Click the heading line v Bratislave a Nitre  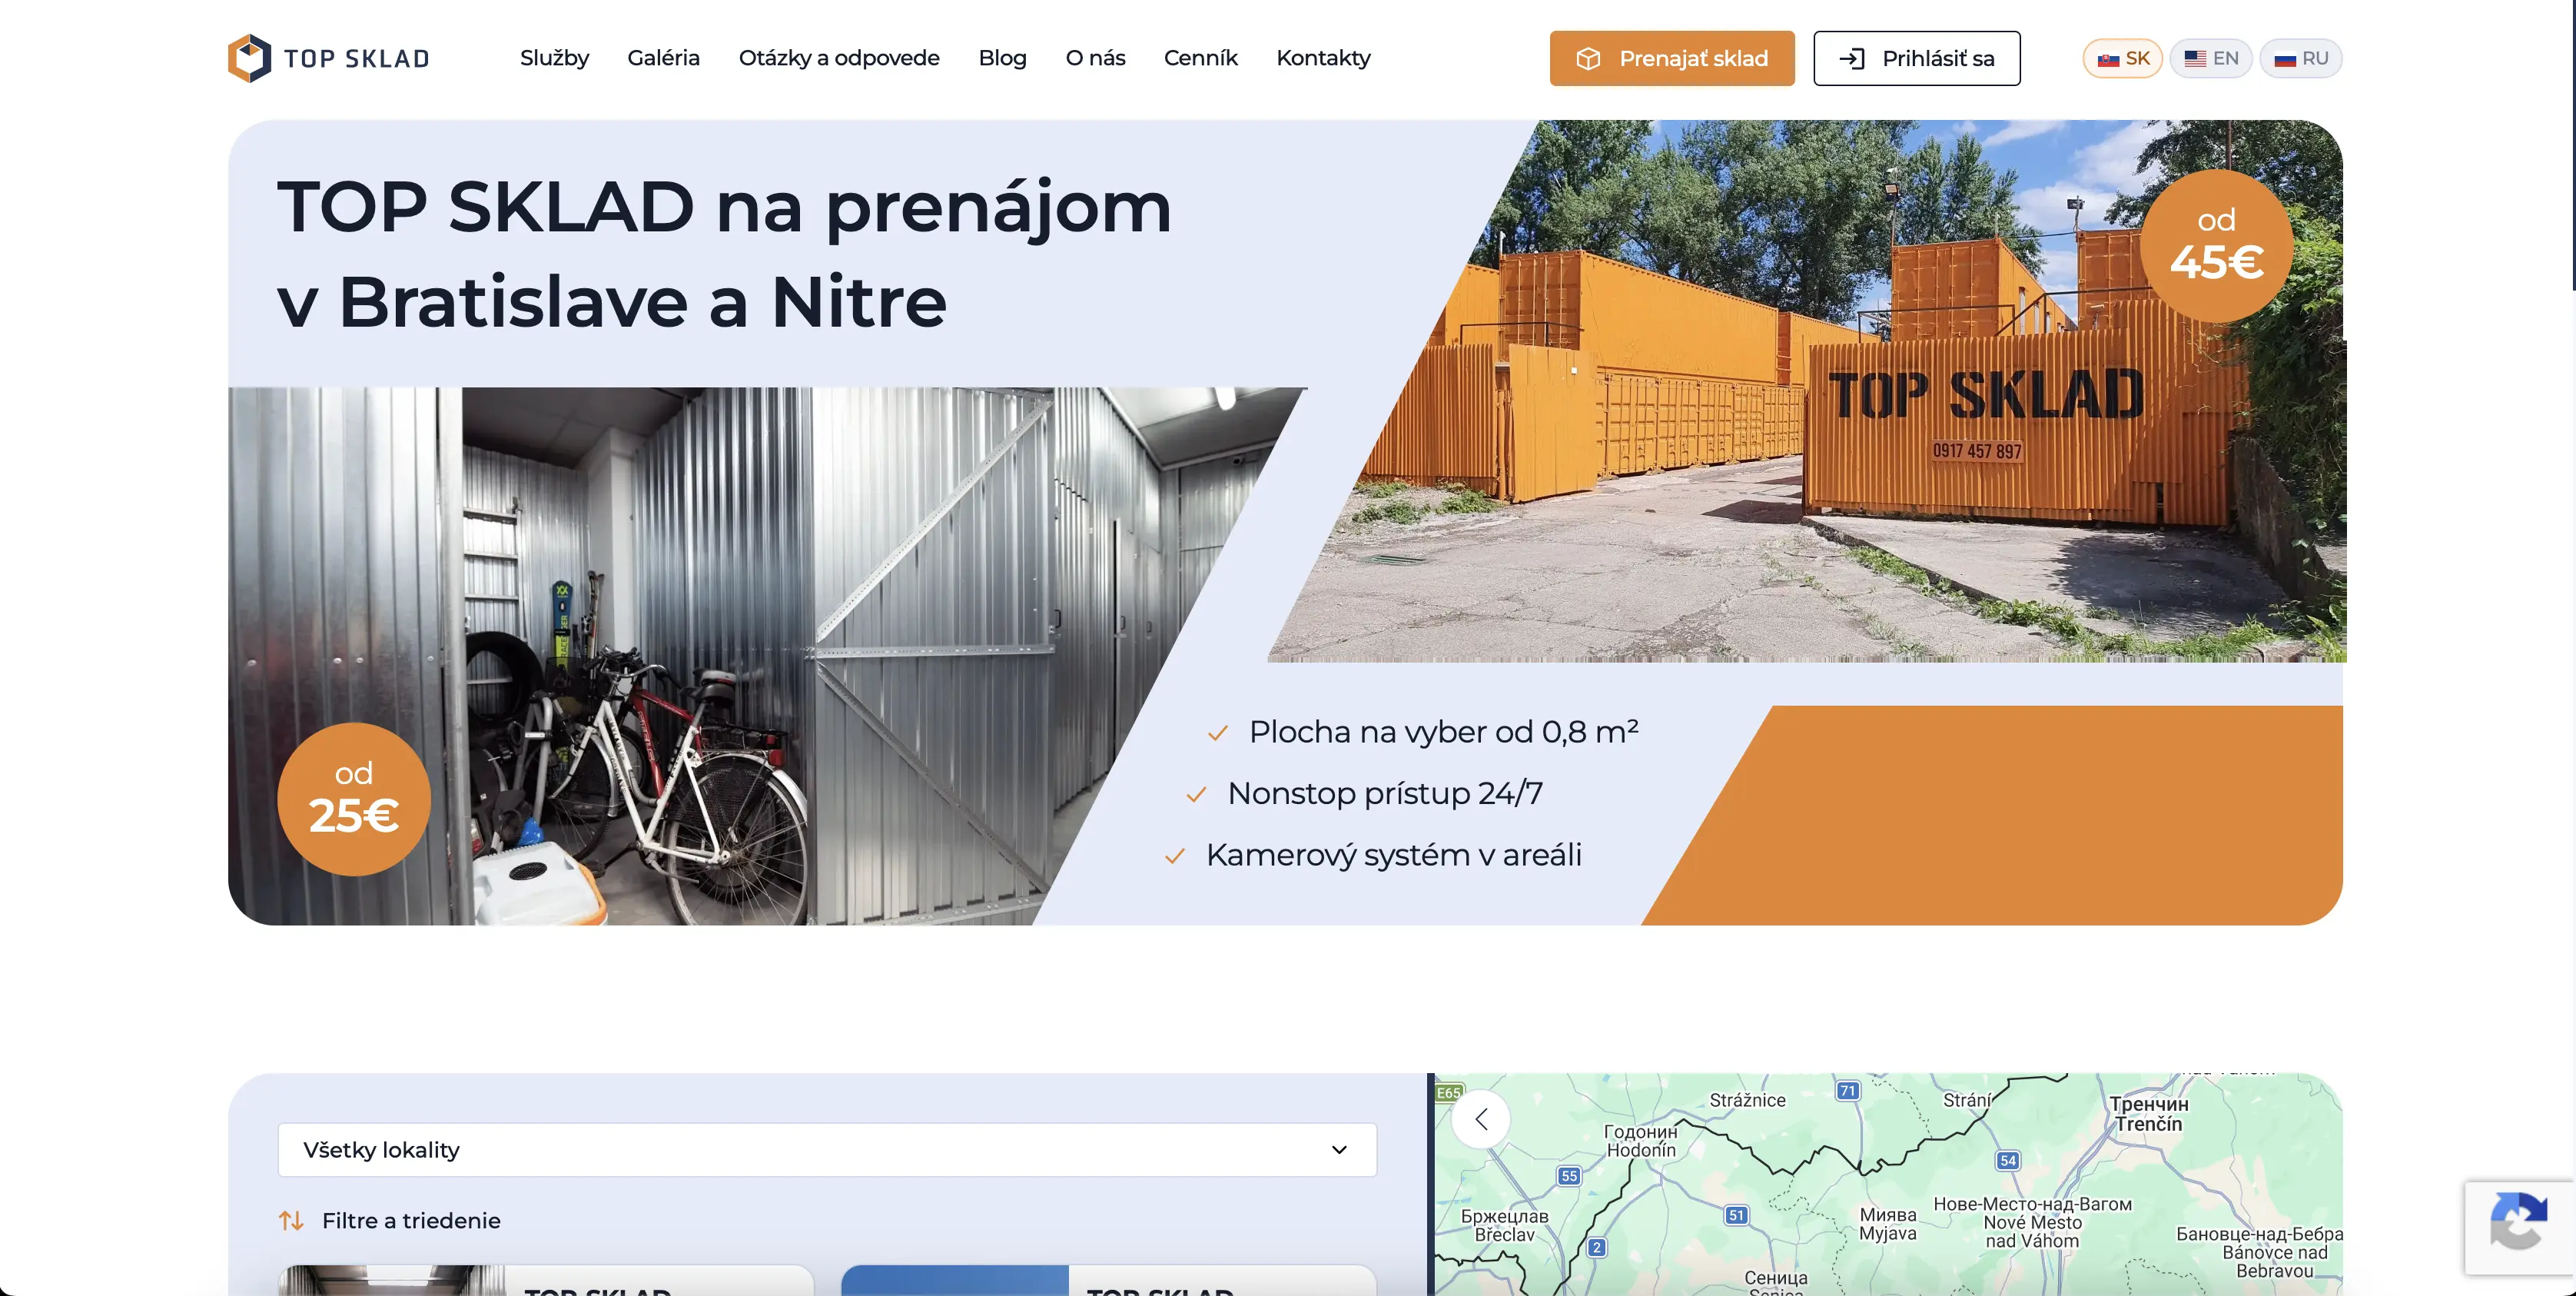click(x=612, y=301)
